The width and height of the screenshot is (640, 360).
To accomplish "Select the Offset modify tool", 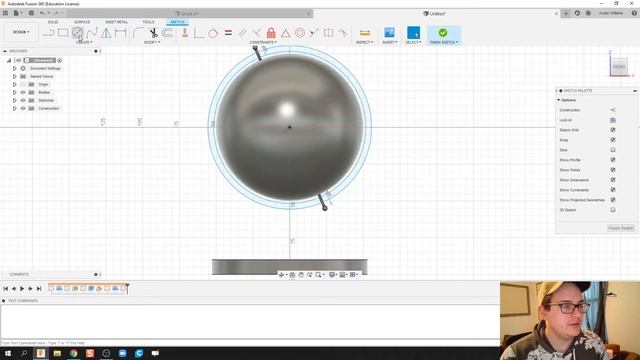I will [x=167, y=33].
